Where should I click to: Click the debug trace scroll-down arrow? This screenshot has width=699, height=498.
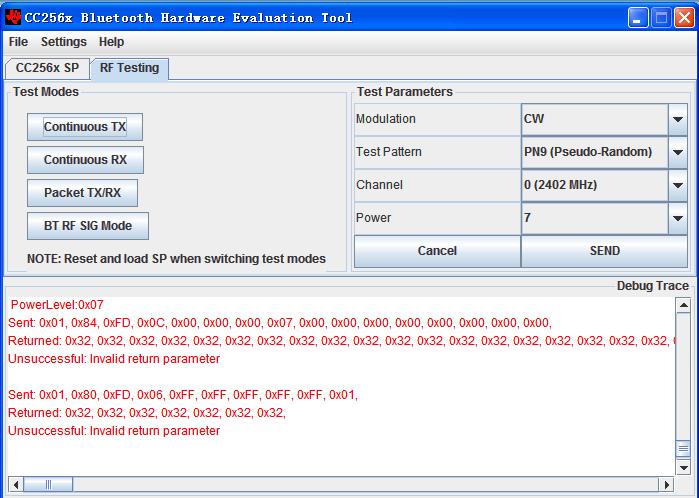click(x=683, y=467)
